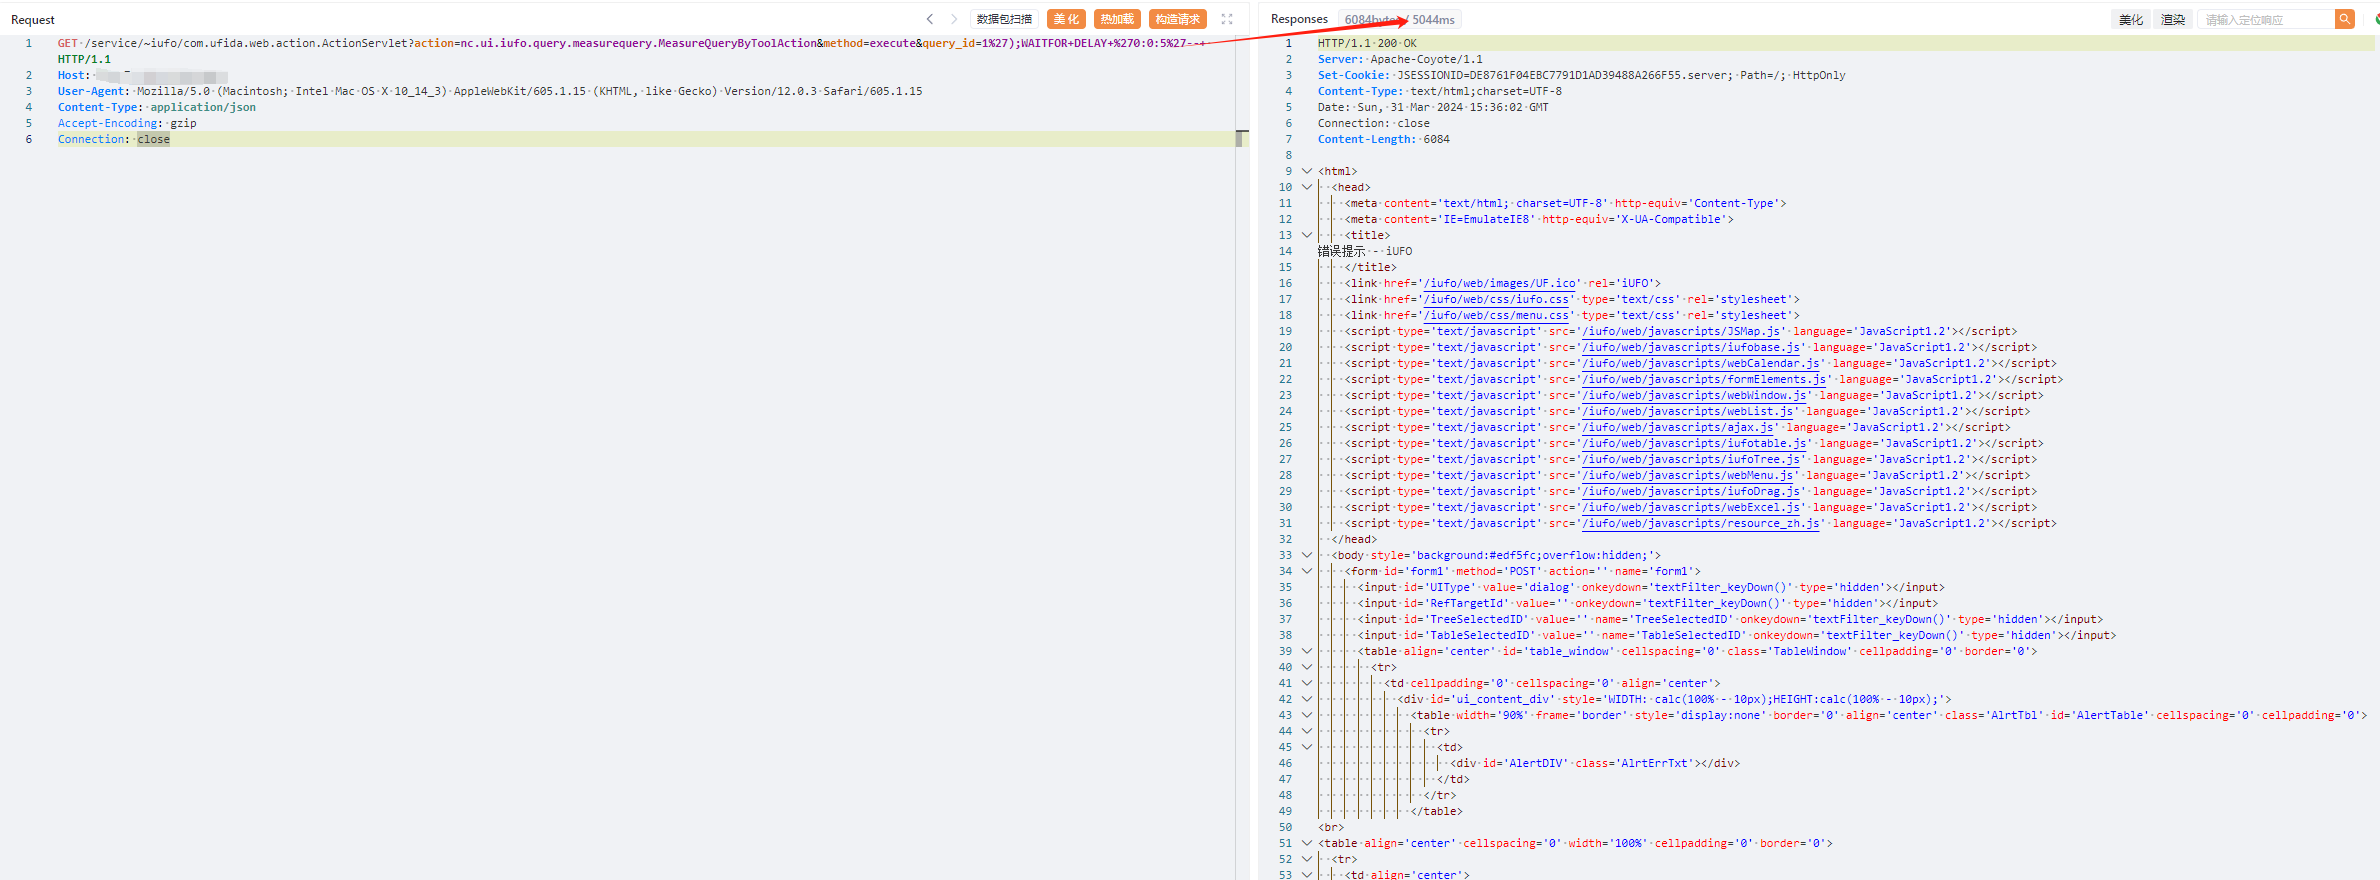The height and width of the screenshot is (880, 2380).
Task: Open the 数据包扫描 packet scan button
Action: [1004, 19]
